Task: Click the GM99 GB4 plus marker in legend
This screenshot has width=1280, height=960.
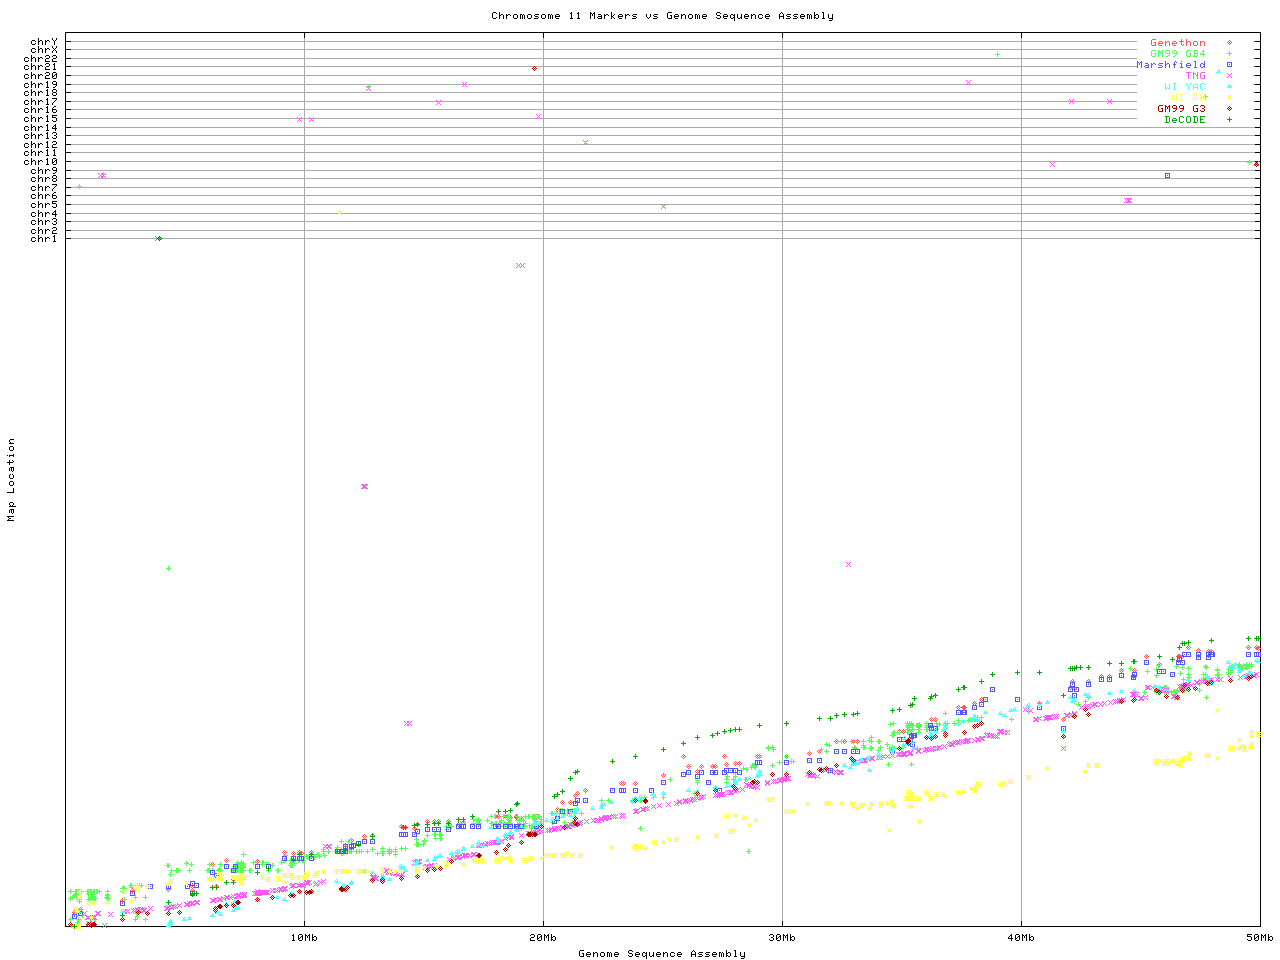Action: coord(1229,54)
